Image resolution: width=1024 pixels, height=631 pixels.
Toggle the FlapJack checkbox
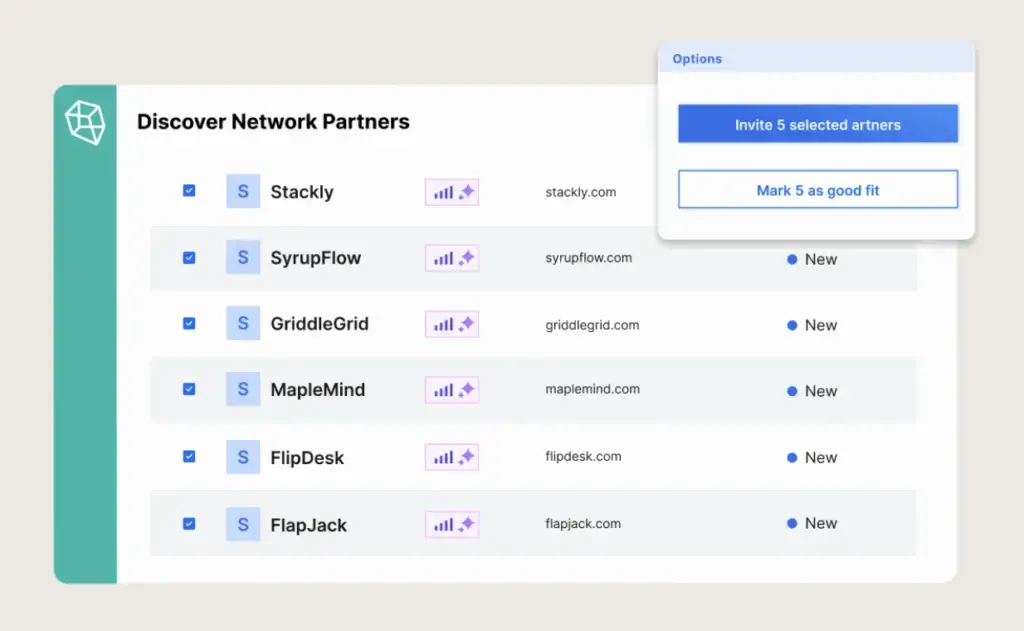click(189, 523)
